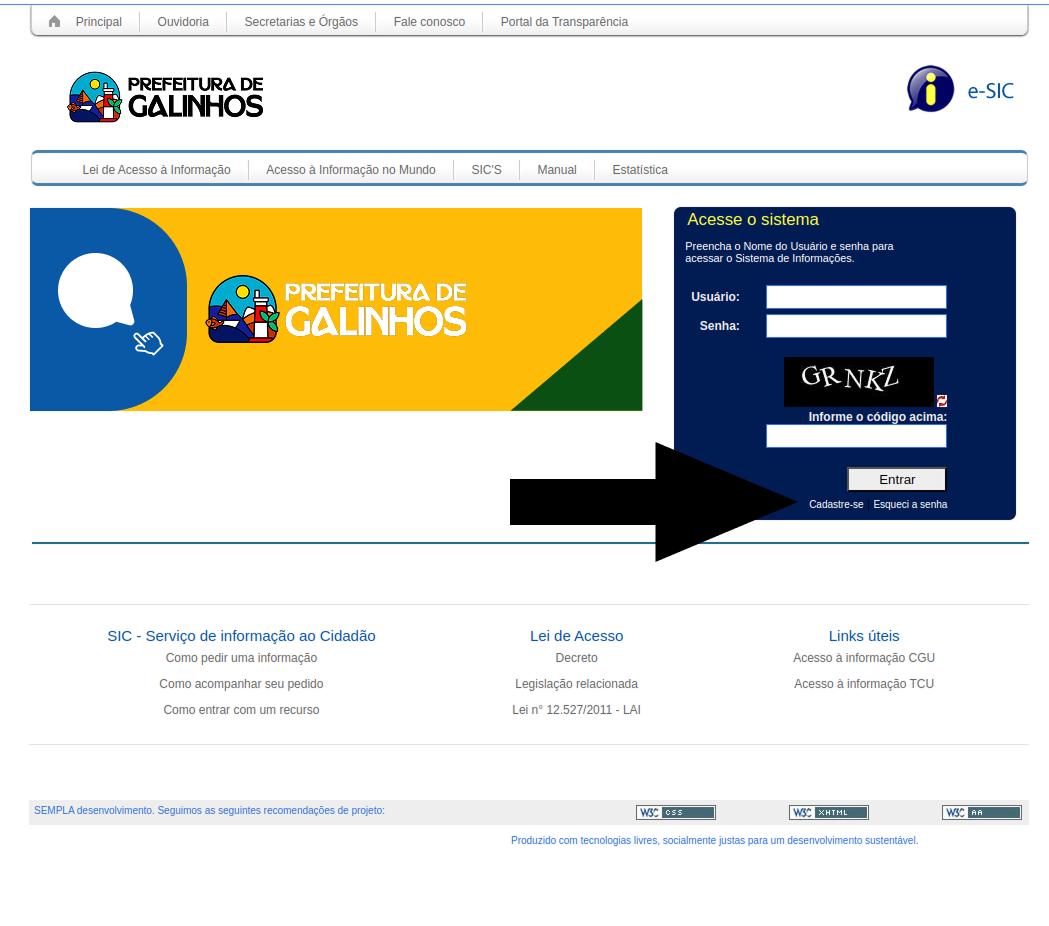The image size is (1049, 926).
Task: Click the yellow Prefeitura de Galinhos banner
Action: click(336, 309)
